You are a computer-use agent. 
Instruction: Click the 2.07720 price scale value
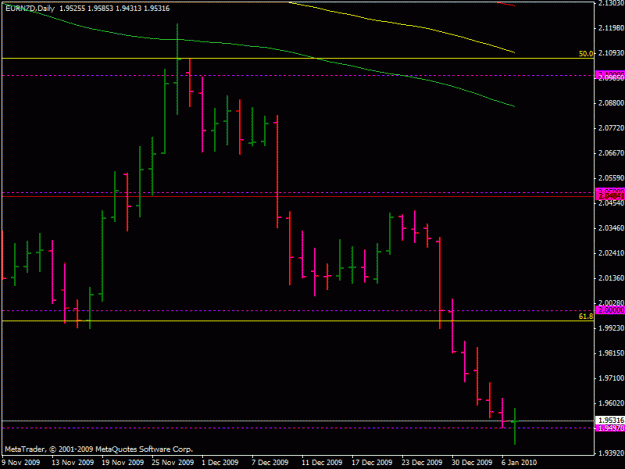click(x=611, y=128)
